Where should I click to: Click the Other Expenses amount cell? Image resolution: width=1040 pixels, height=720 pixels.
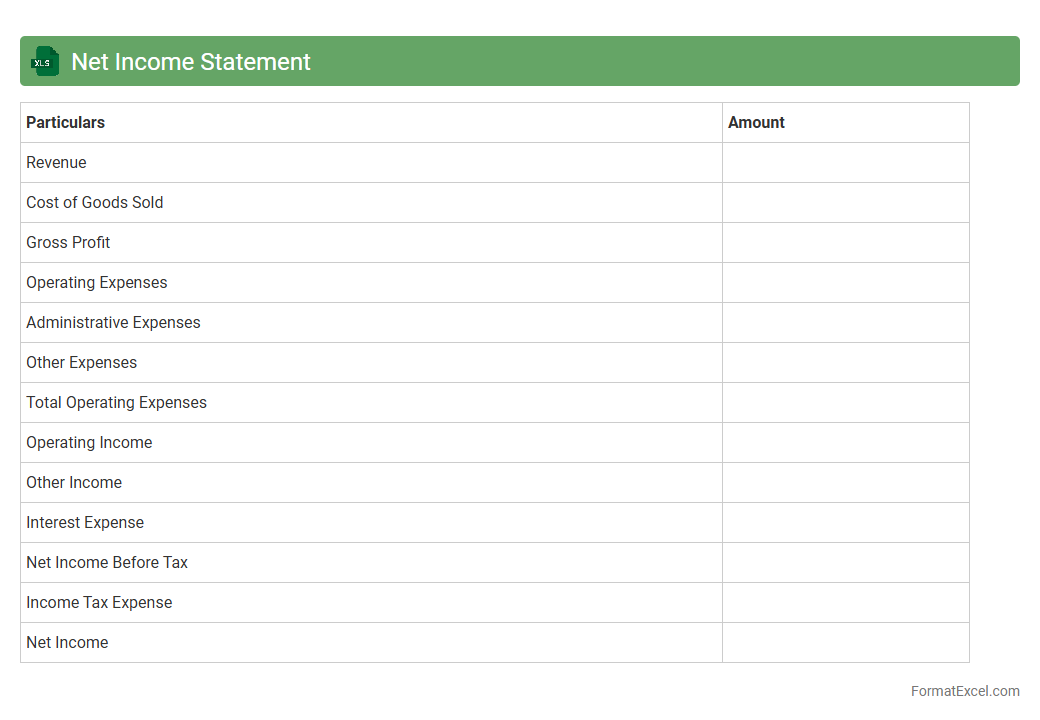(845, 362)
